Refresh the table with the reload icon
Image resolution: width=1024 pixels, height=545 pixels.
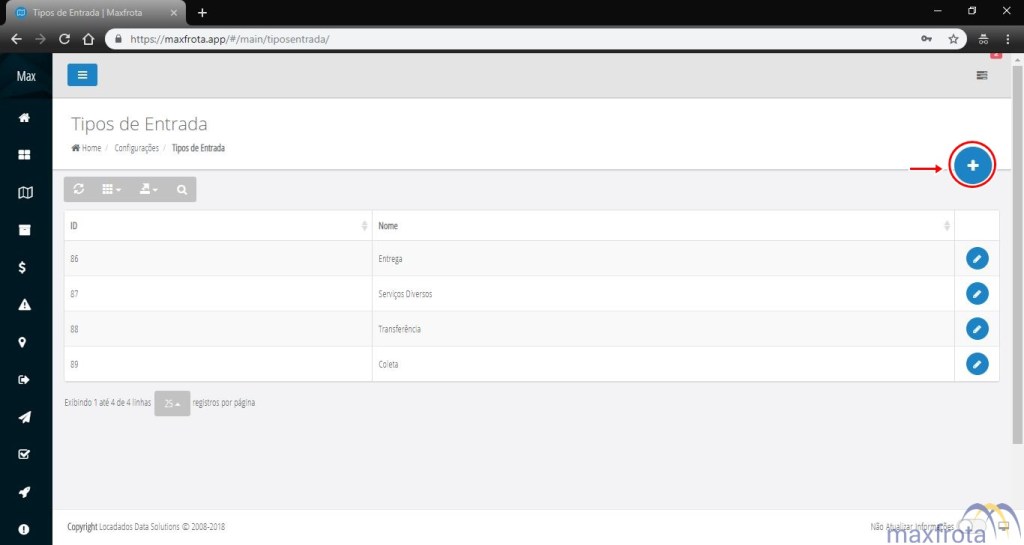click(x=79, y=189)
